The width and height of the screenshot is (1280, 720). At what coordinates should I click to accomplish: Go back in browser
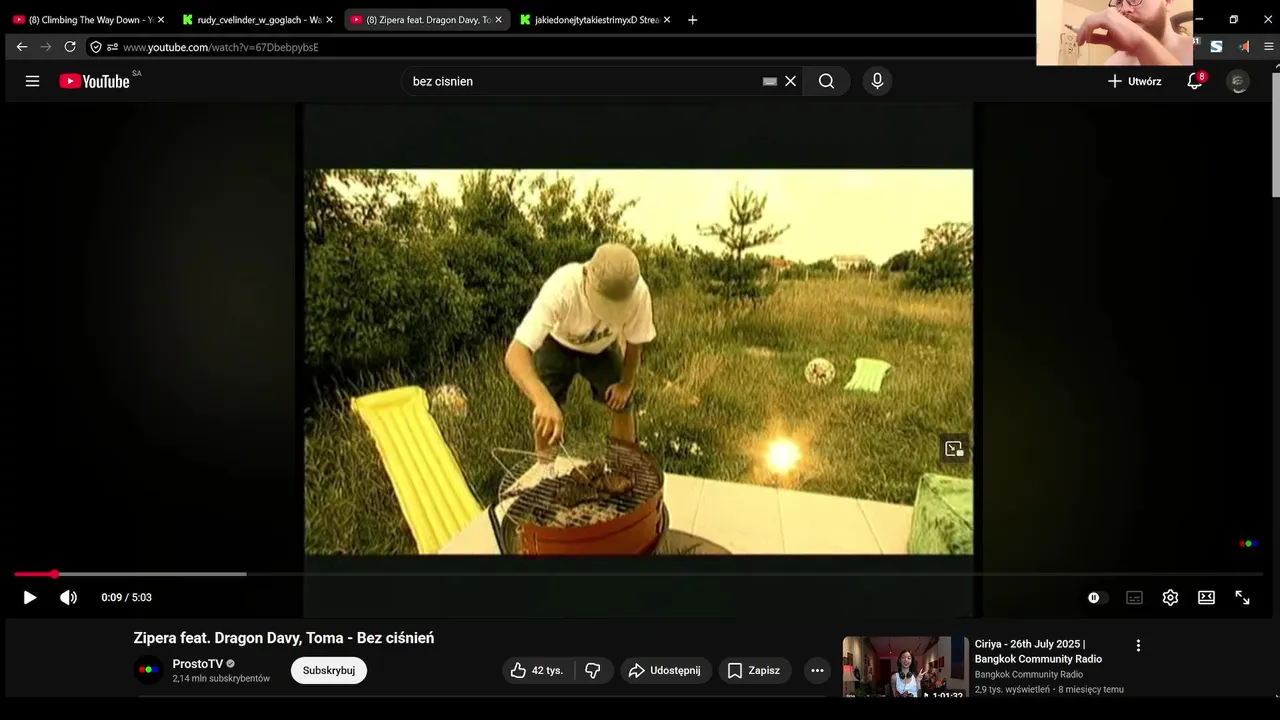point(22,47)
